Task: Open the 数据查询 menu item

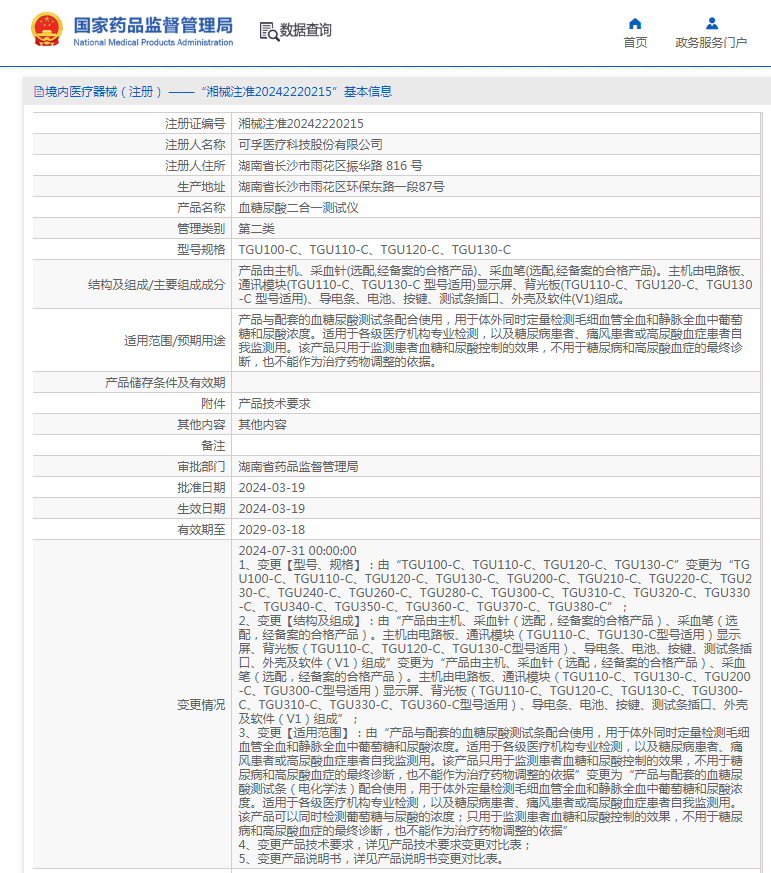Action: click(305, 30)
